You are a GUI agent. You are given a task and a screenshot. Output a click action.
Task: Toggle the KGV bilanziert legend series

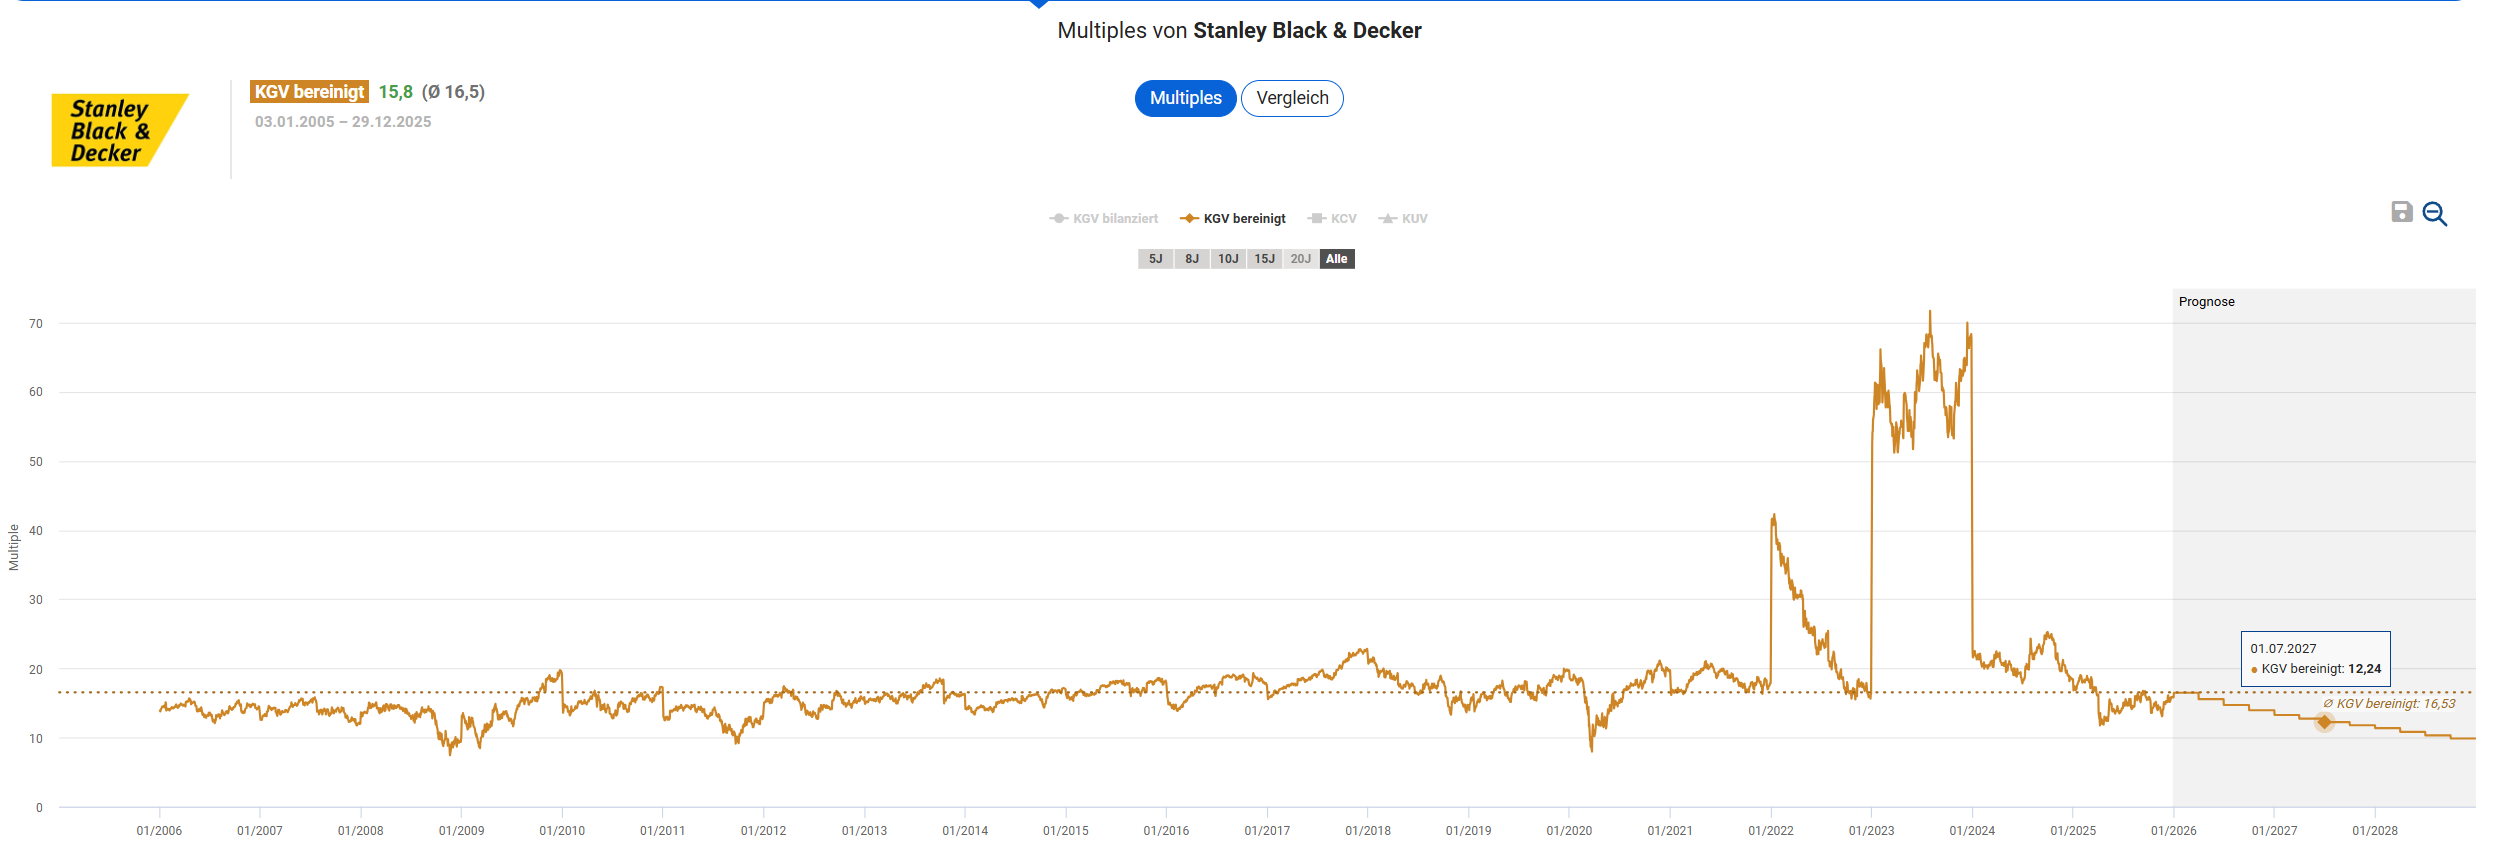pyautogui.click(x=1104, y=219)
